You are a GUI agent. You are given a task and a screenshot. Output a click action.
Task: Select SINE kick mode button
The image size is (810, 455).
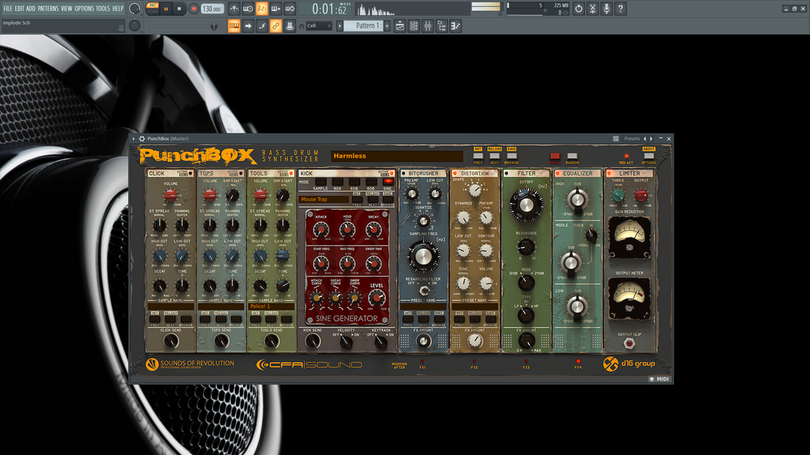point(387,182)
